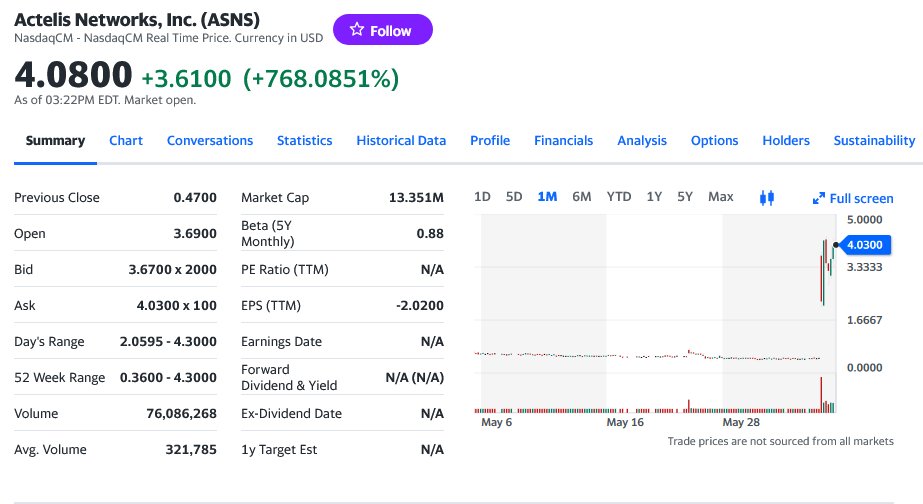Screen dimensions: 923x504
Task: Select the 1D chart range
Action: coord(482,197)
